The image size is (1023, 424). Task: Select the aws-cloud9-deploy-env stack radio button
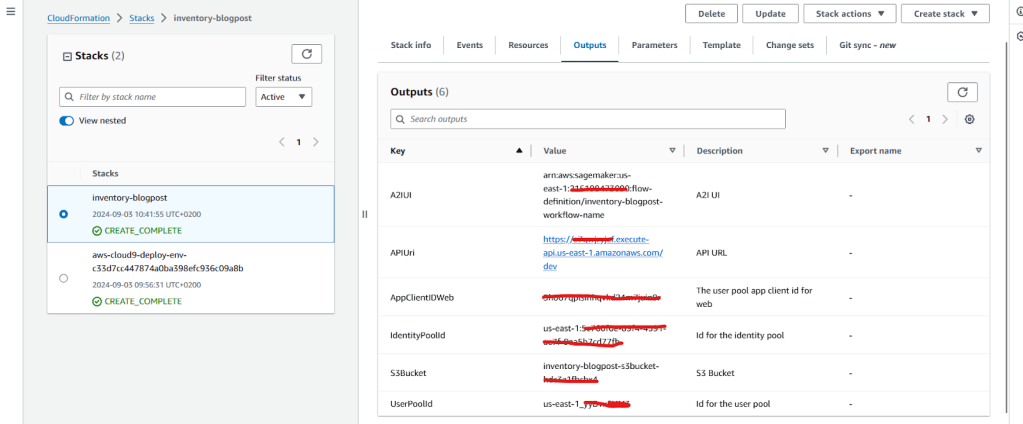[65, 277]
